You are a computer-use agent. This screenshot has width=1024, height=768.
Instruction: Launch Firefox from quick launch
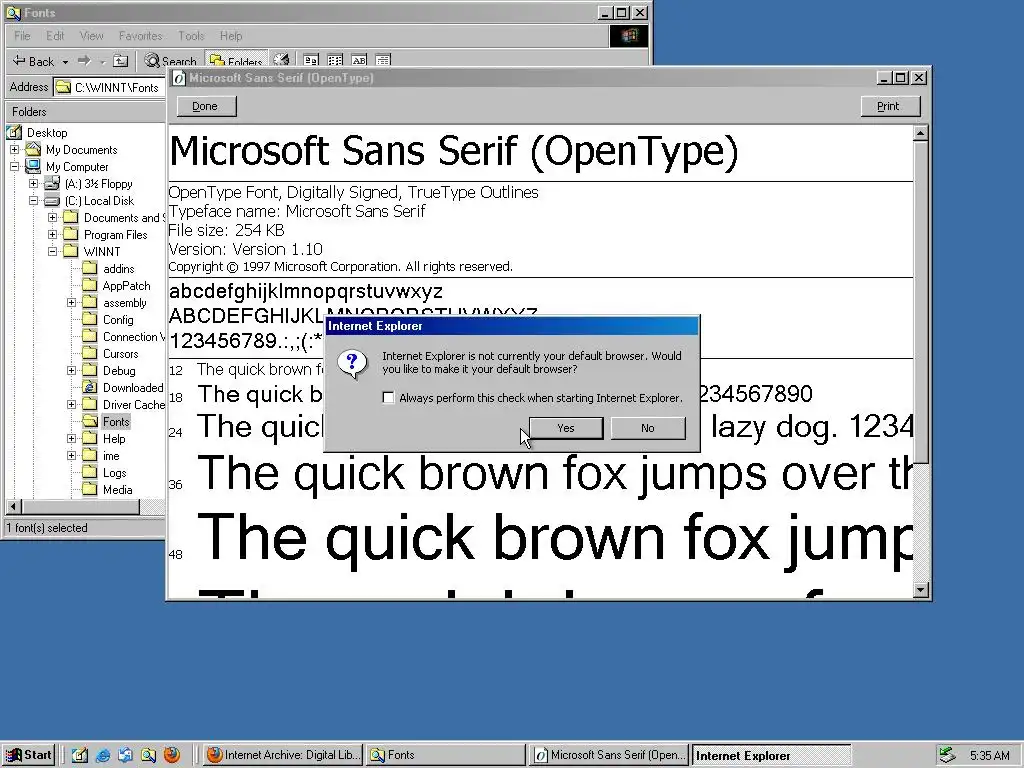coord(172,756)
